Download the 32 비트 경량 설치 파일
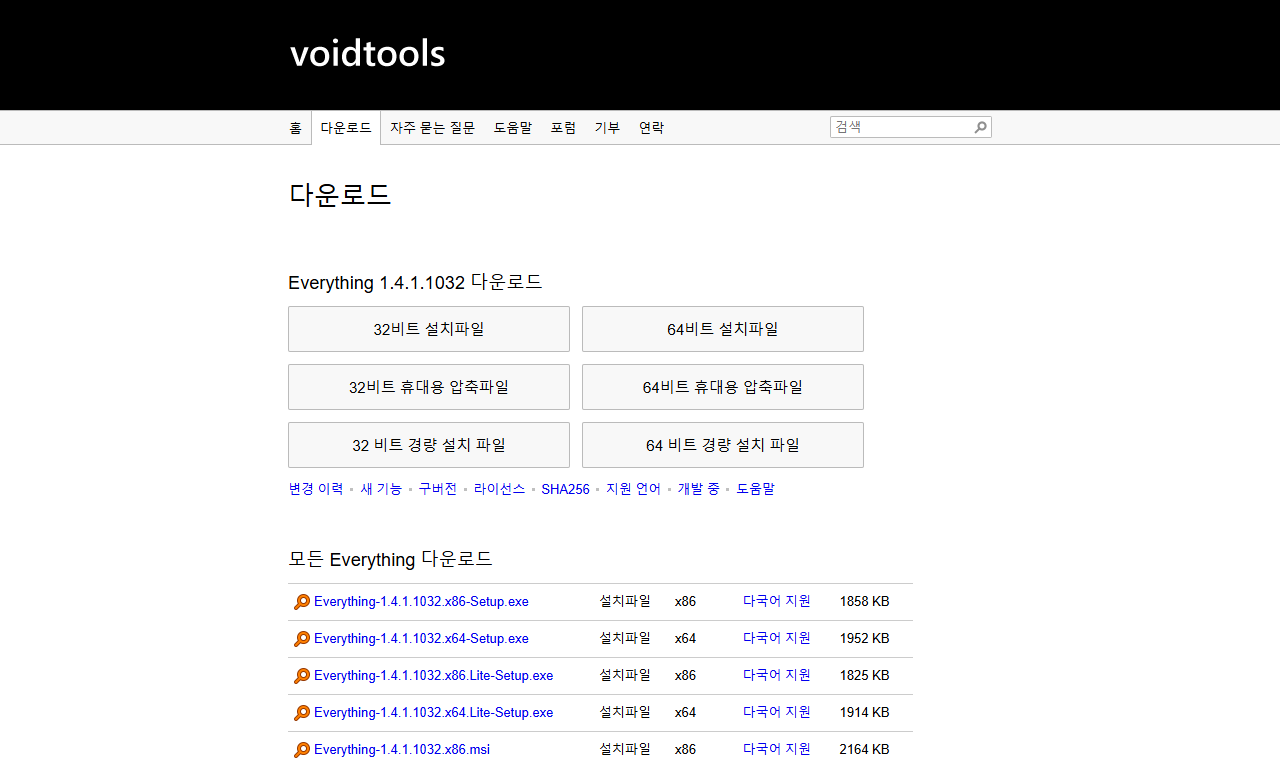 pyautogui.click(x=429, y=445)
